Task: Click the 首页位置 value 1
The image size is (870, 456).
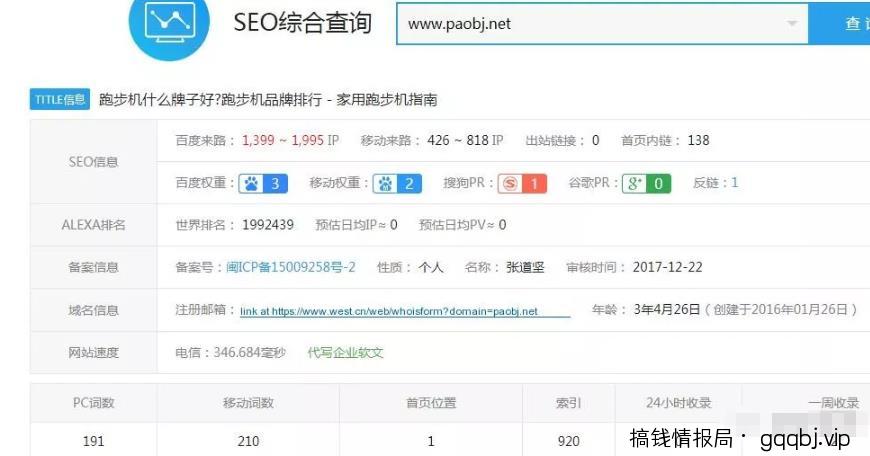Action: pyautogui.click(x=431, y=442)
